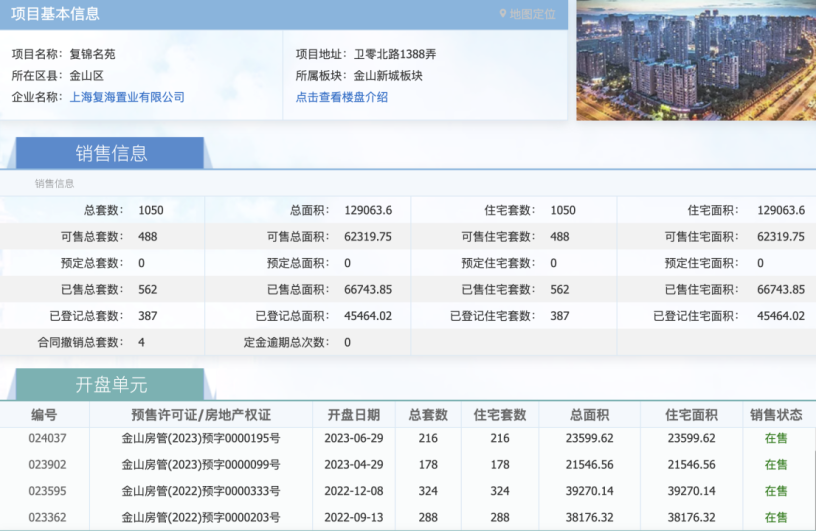Screen dimensions: 816x531
Task: Click 在售 status for unit 023595
Action: coord(776,492)
